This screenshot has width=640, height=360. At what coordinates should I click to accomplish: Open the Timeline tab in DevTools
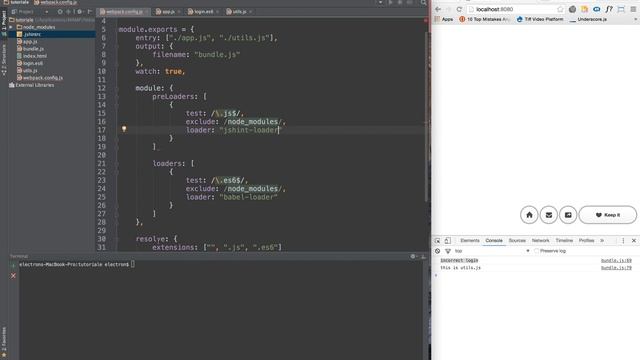point(564,241)
